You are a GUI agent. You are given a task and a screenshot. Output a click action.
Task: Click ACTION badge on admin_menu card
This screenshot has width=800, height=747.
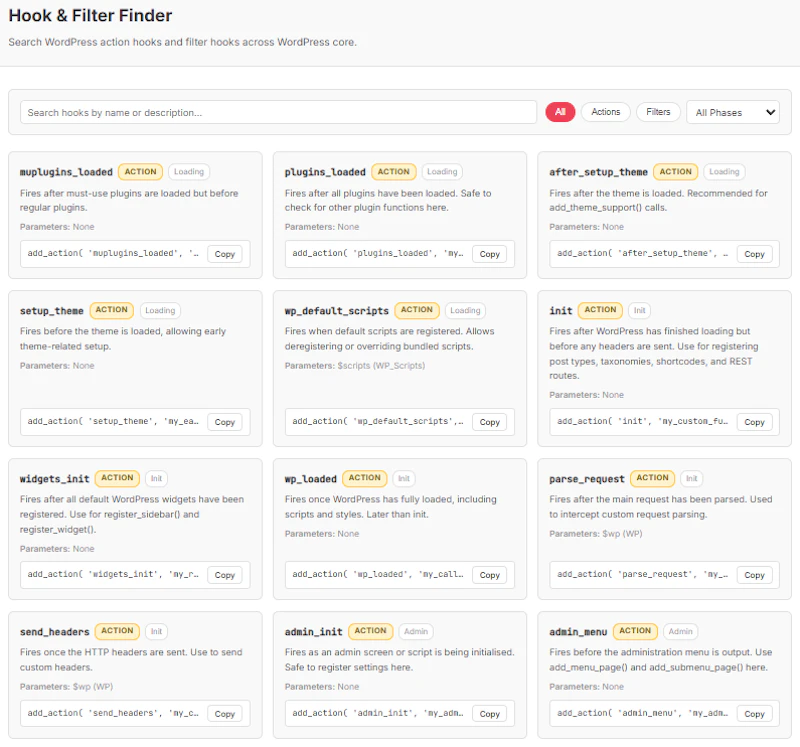(x=635, y=631)
